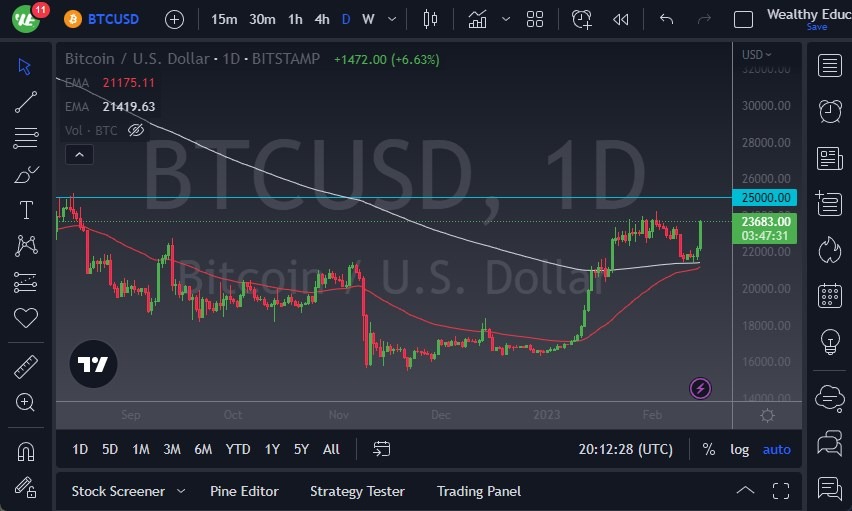Viewport: 852px width, 511px height.
Task: Open the economic calendar panel
Action: [x=830, y=295]
